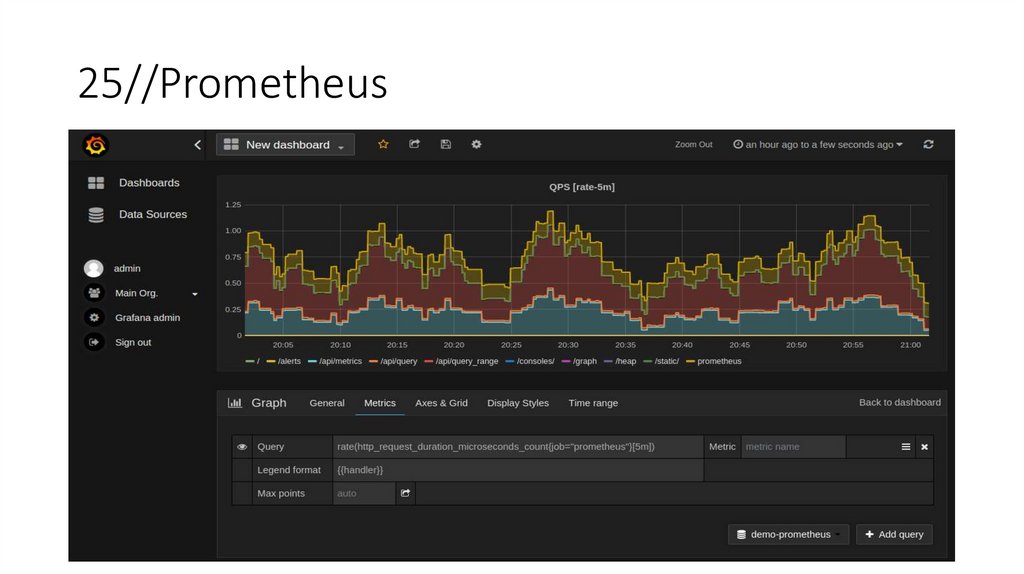This screenshot has width=1024, height=574.
Task: Click Back to dashboard
Action: tap(900, 402)
